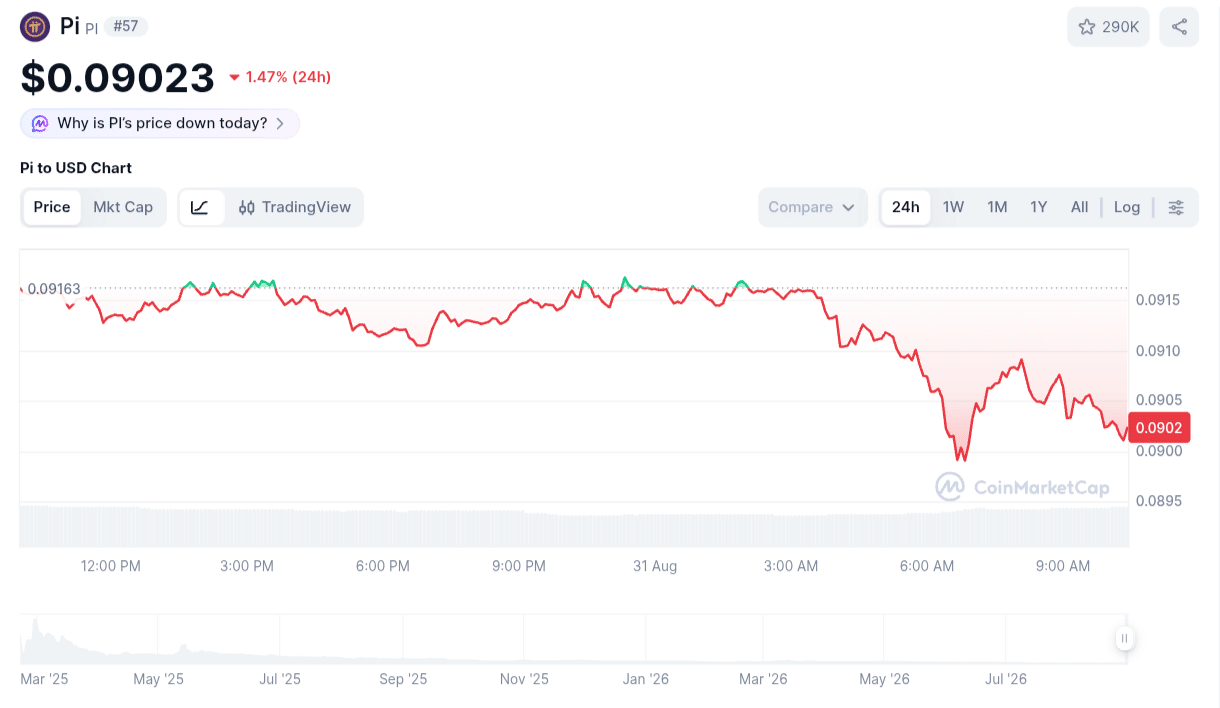Select the 1Y time range
The height and width of the screenshot is (708, 1220).
tap(1039, 207)
